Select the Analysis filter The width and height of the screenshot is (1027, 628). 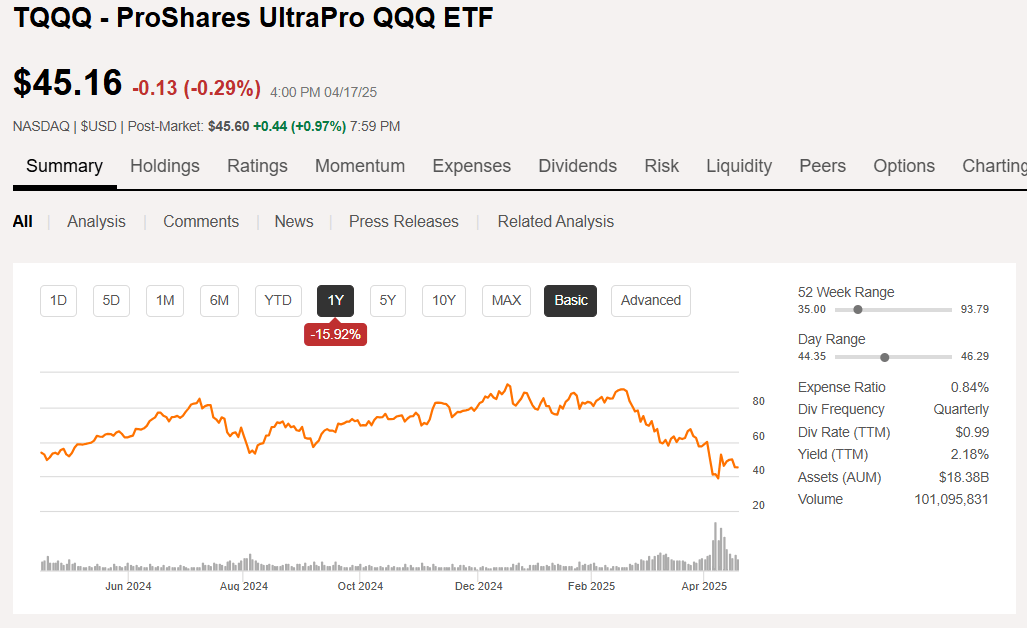[x=96, y=221]
